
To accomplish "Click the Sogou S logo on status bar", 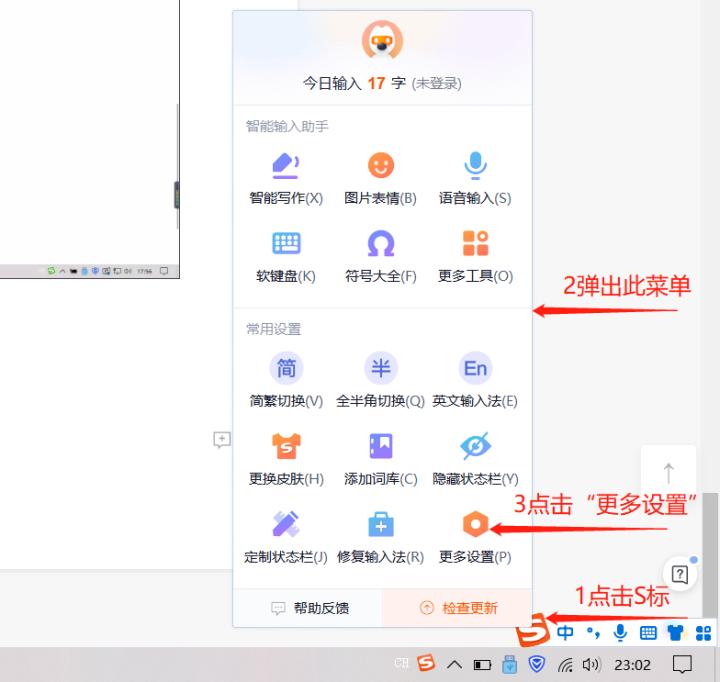I will 533,630.
